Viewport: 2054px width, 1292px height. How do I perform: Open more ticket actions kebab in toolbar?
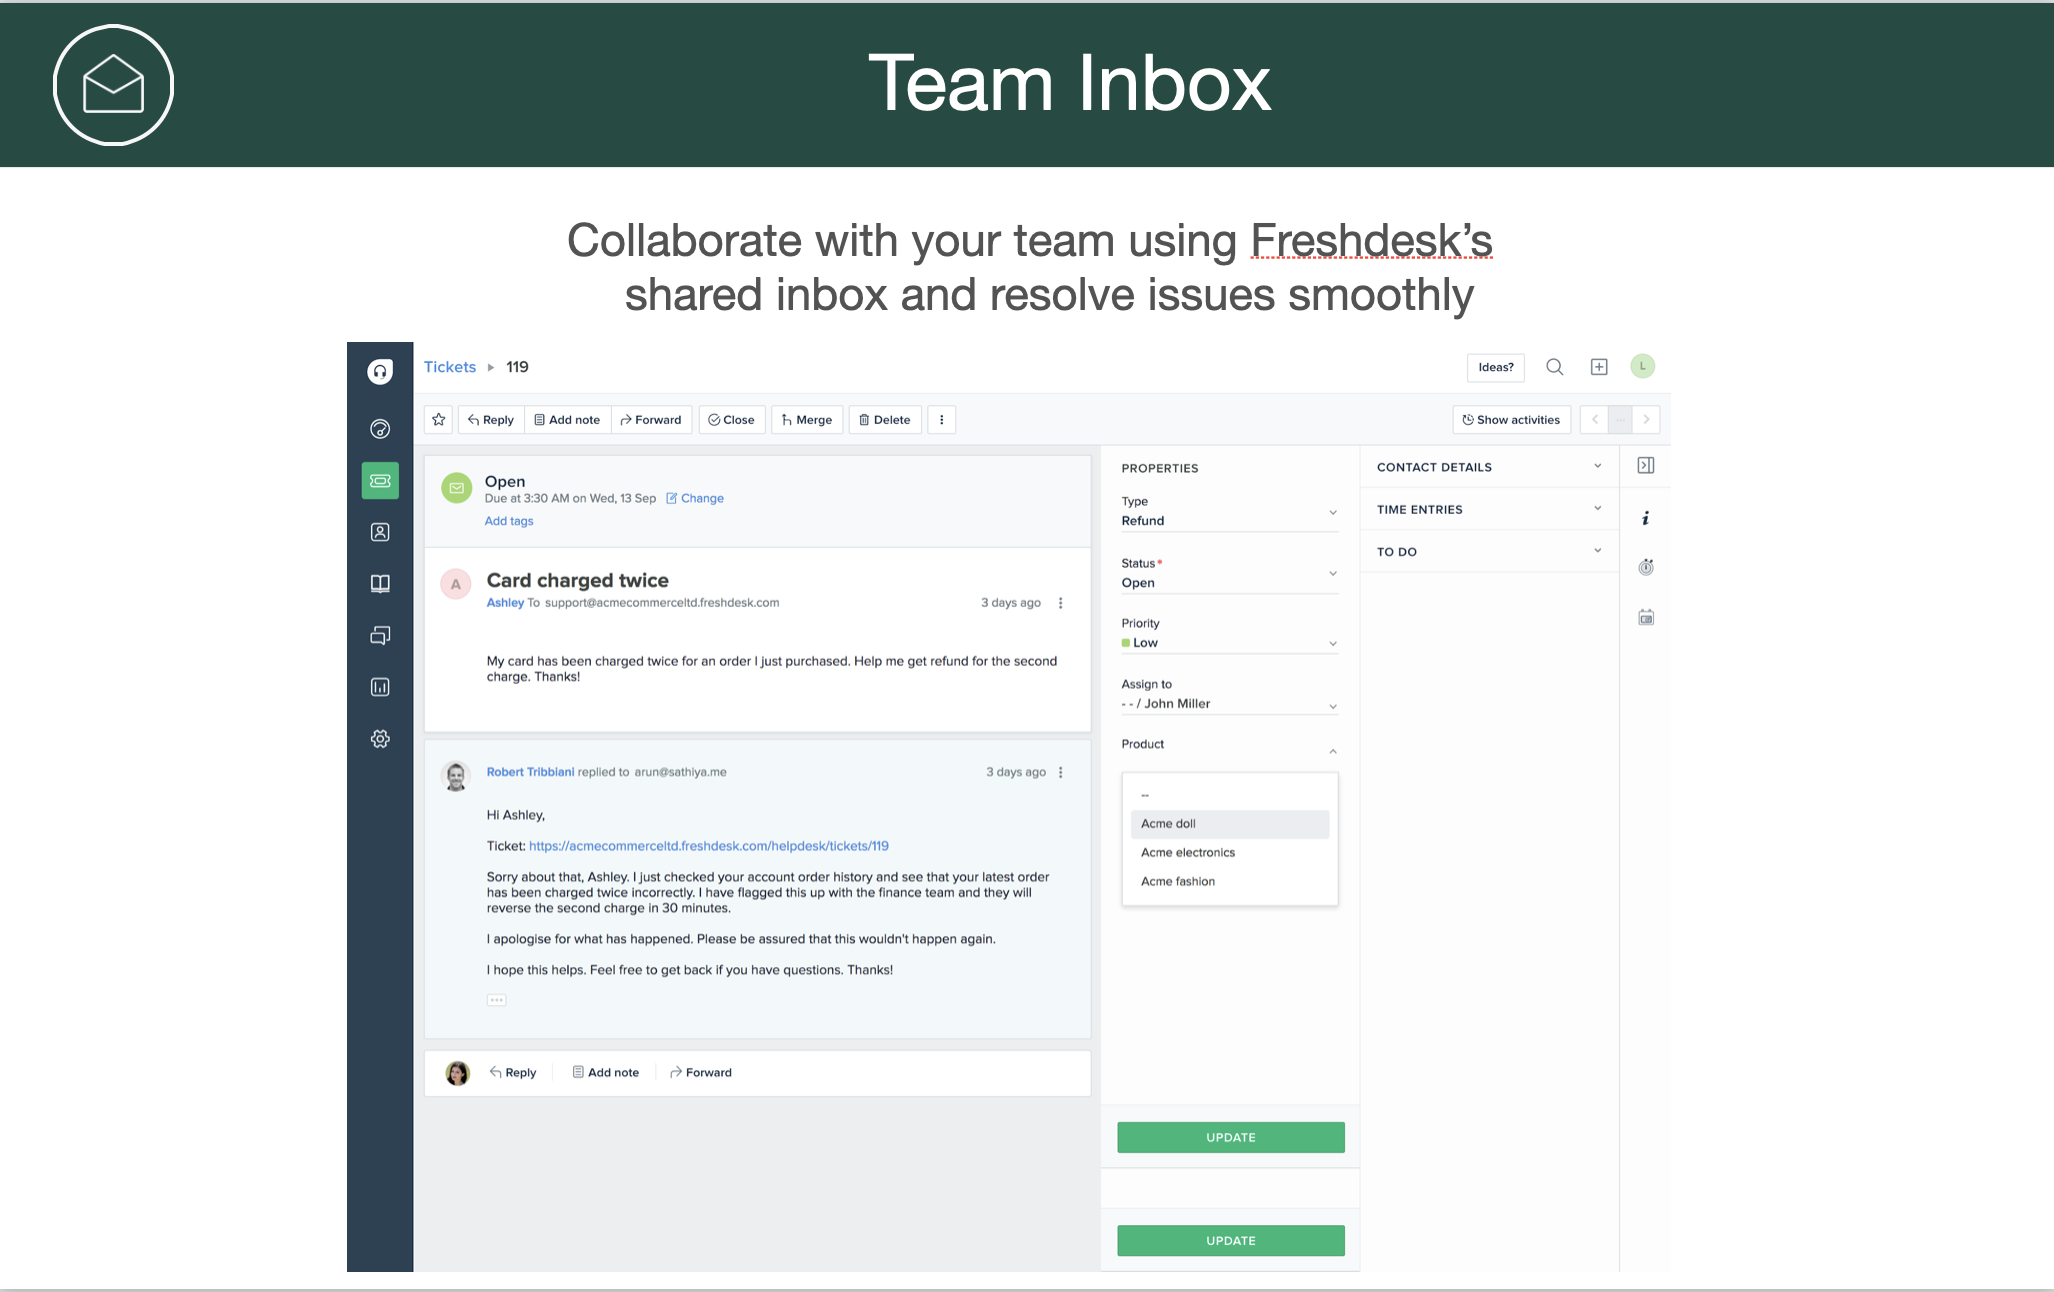click(941, 420)
